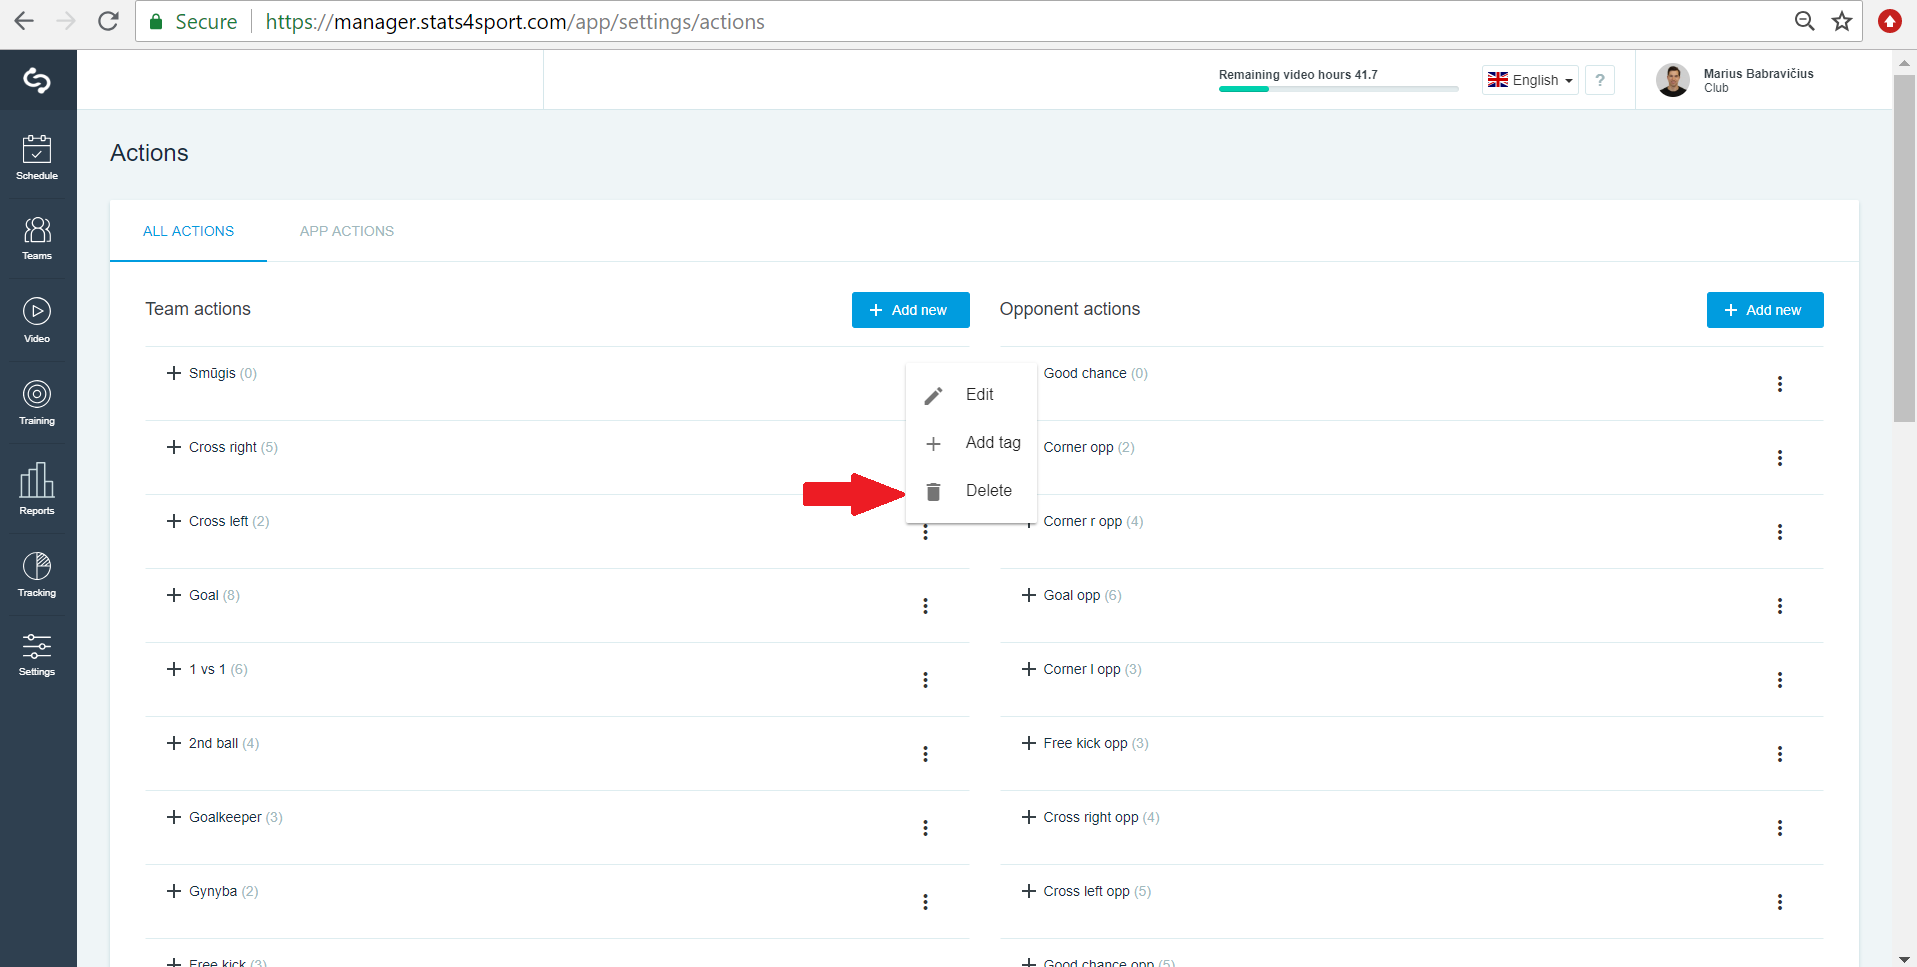1917x967 pixels.
Task: Open the Video sidebar section
Action: (x=37, y=321)
